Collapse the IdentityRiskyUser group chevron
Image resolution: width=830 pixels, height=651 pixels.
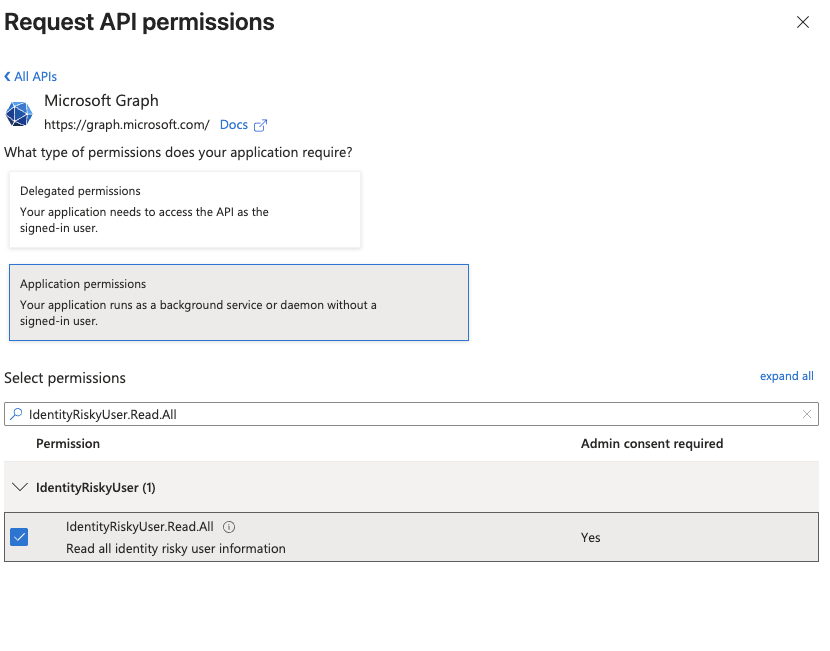click(19, 487)
